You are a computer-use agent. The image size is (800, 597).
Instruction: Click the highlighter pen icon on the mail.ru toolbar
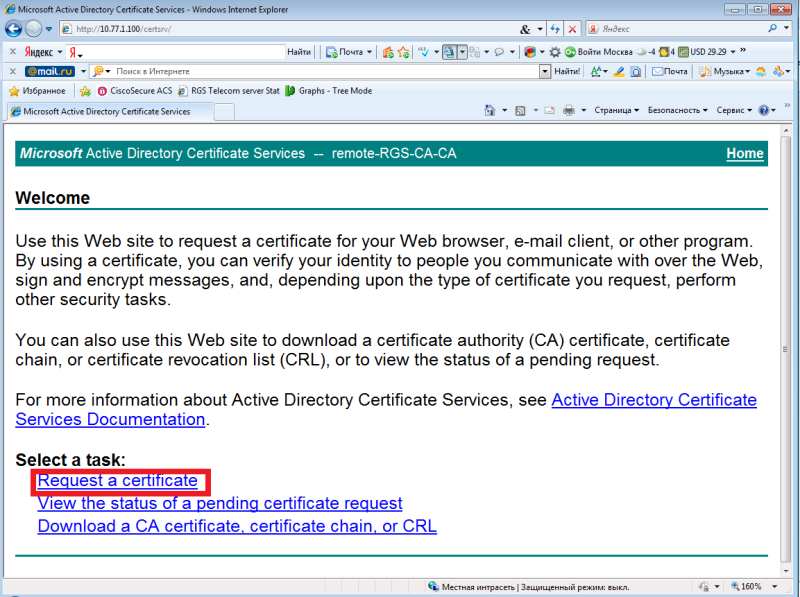click(619, 71)
